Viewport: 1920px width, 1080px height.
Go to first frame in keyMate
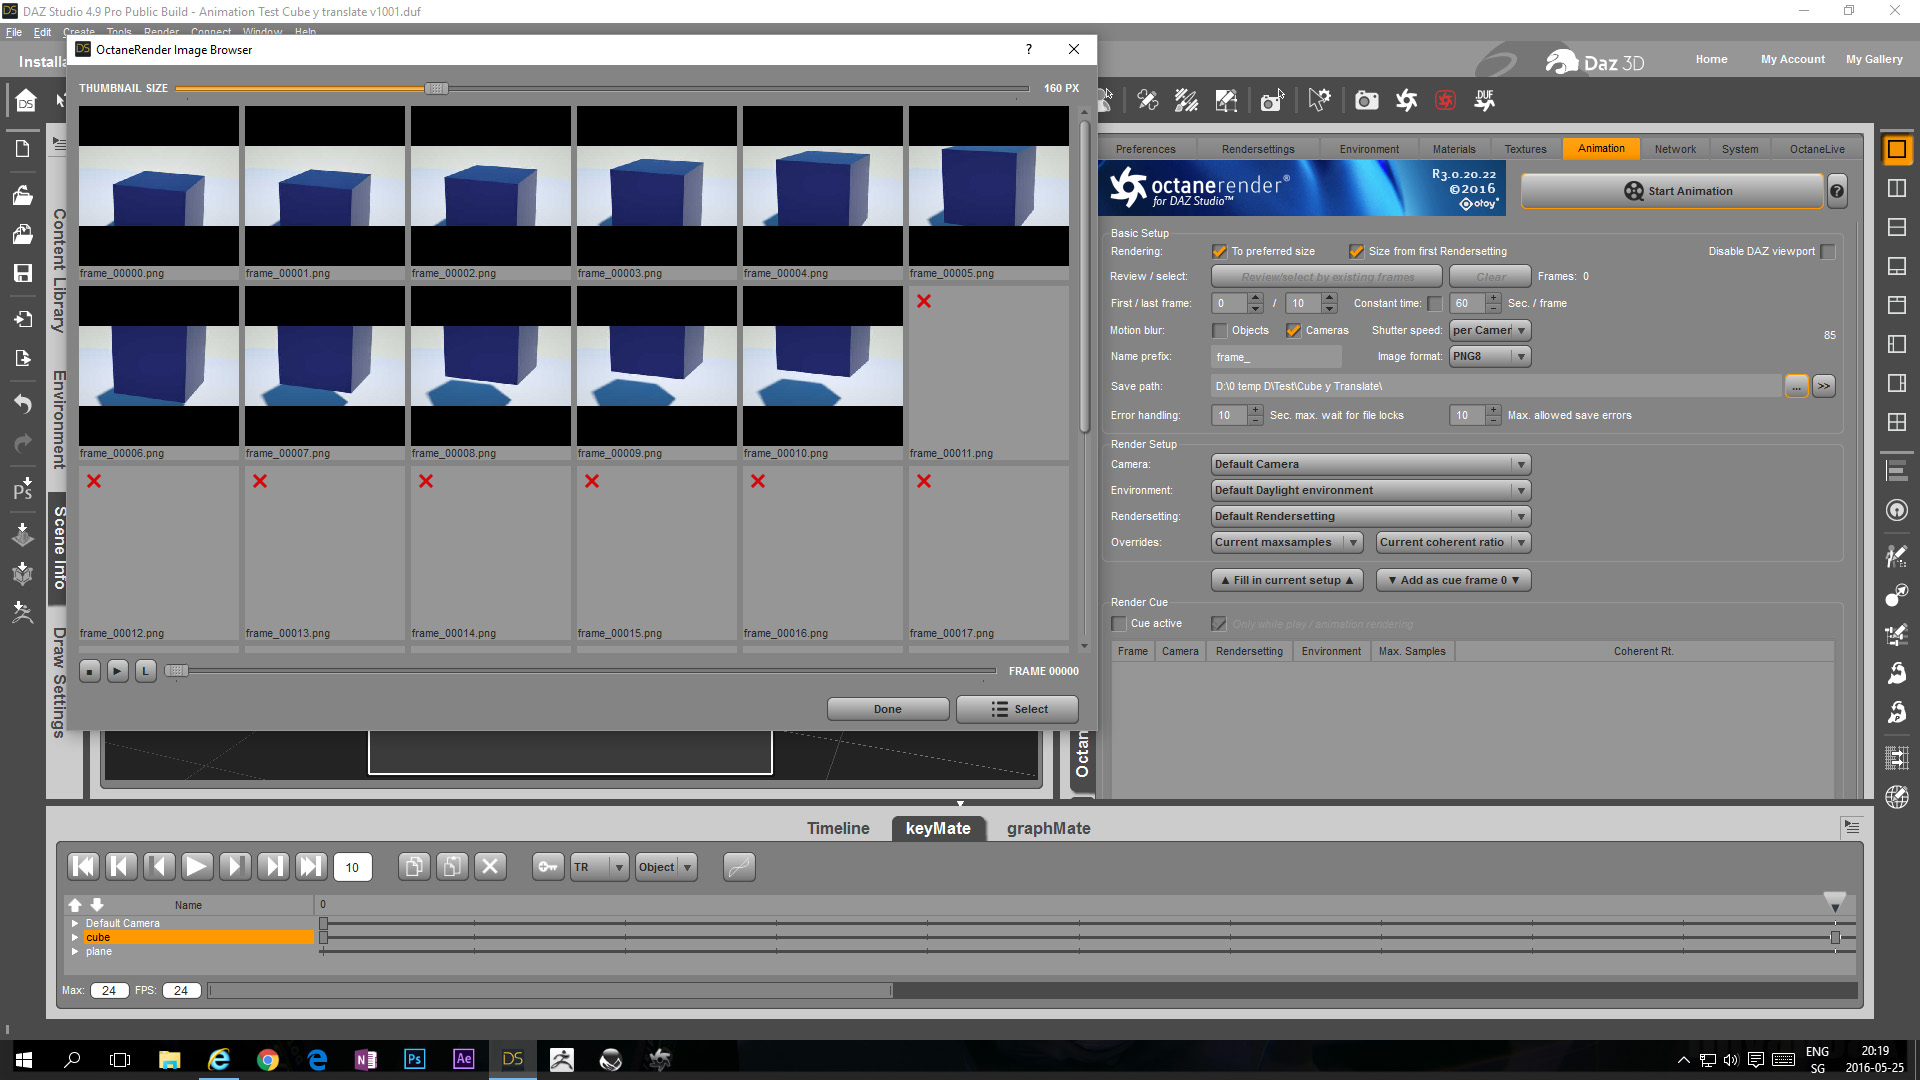[83, 866]
